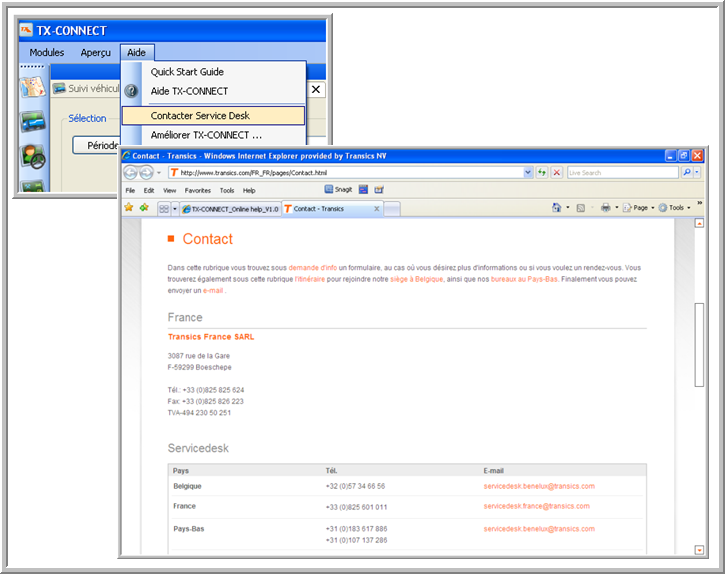Select Contacter Service Desk menu entry
The height and width of the screenshot is (574, 725).
(200, 116)
